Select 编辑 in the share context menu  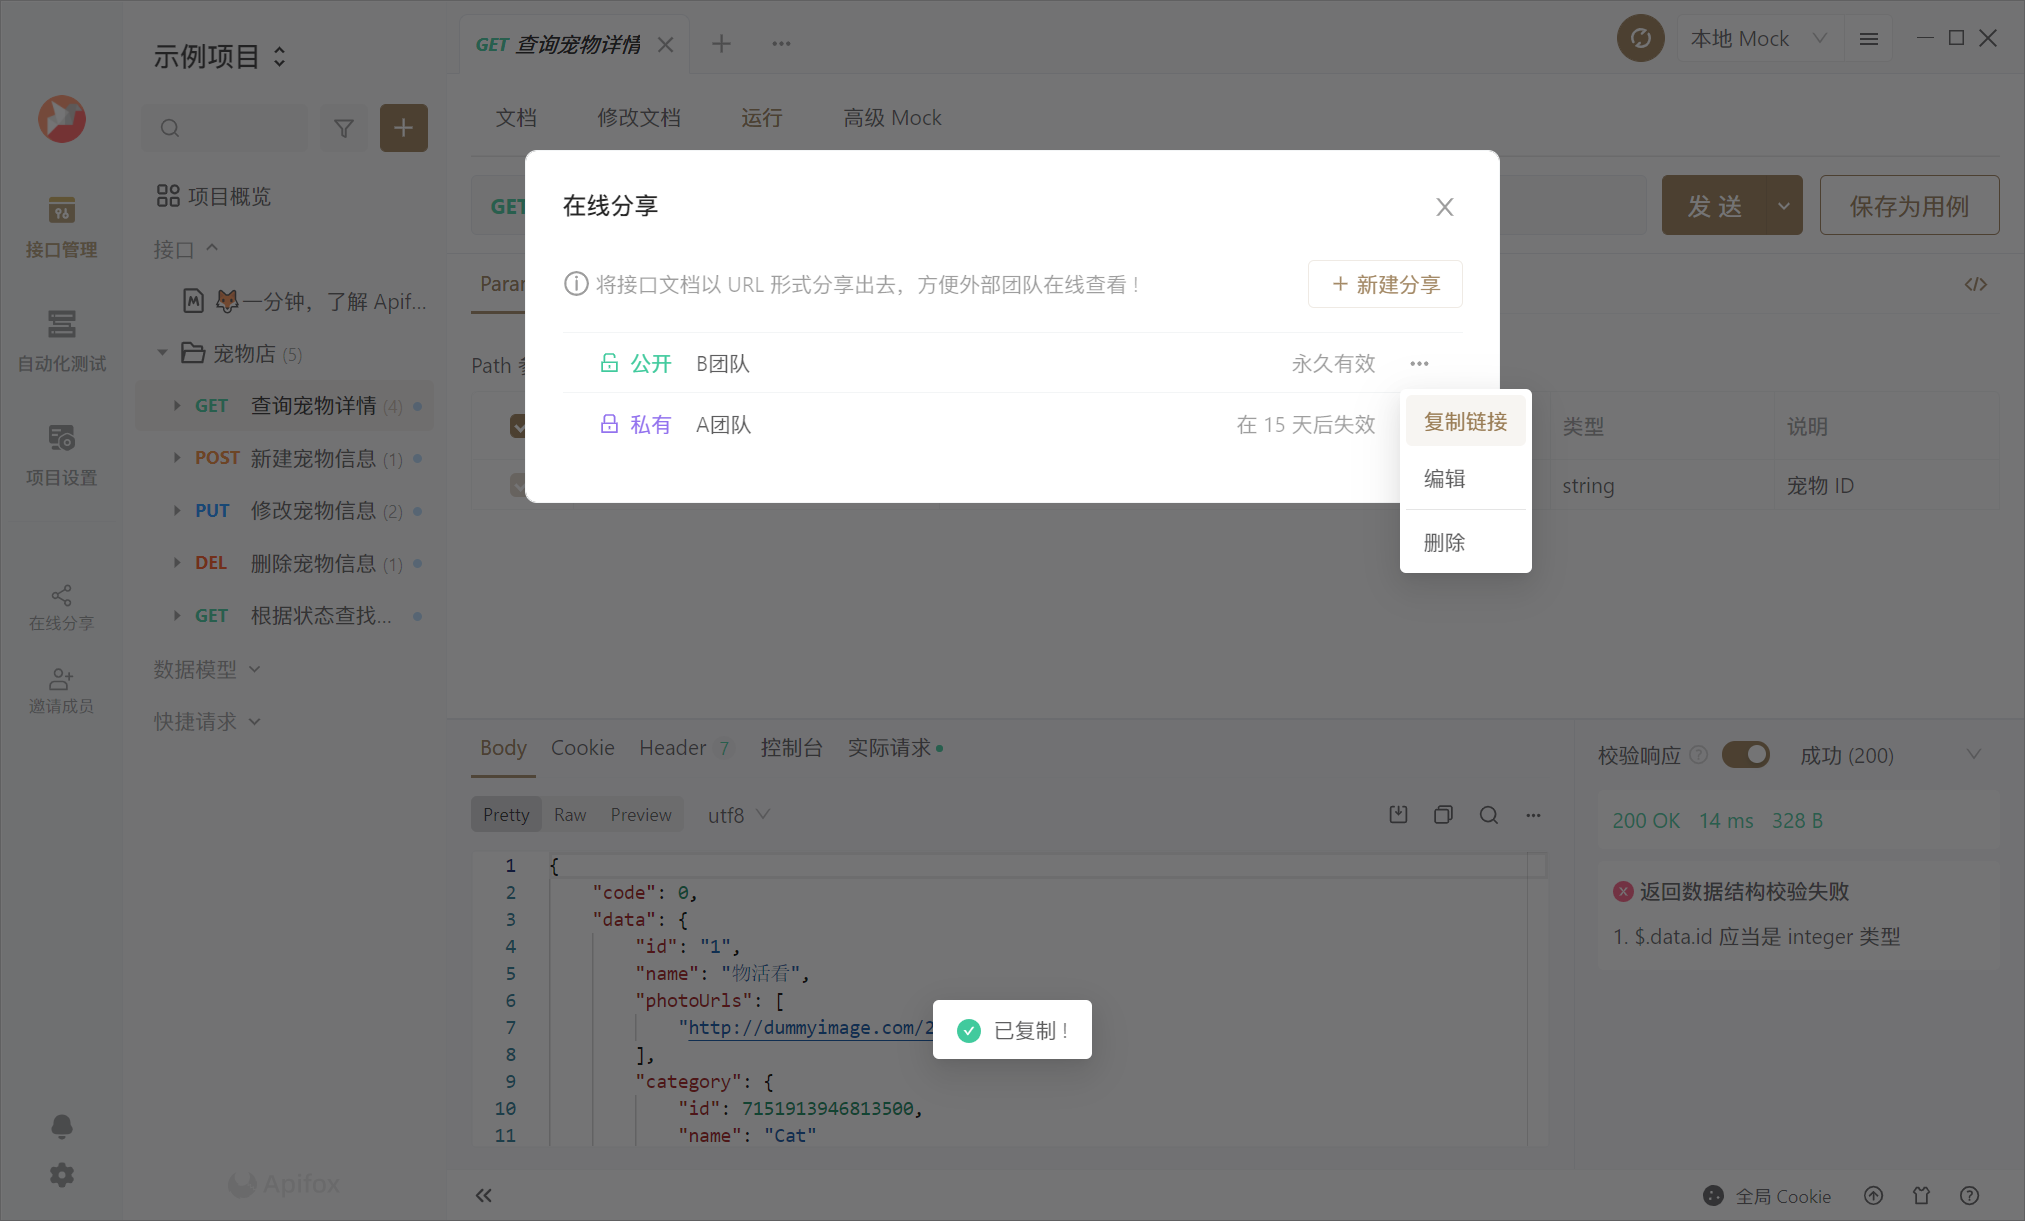[1445, 478]
